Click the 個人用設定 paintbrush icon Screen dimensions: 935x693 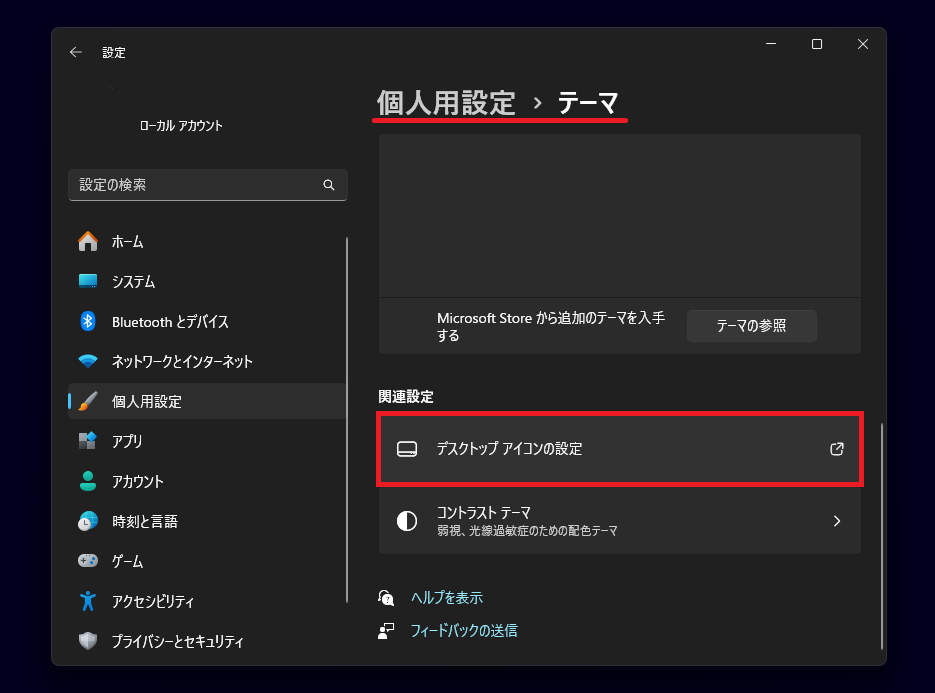pos(88,401)
